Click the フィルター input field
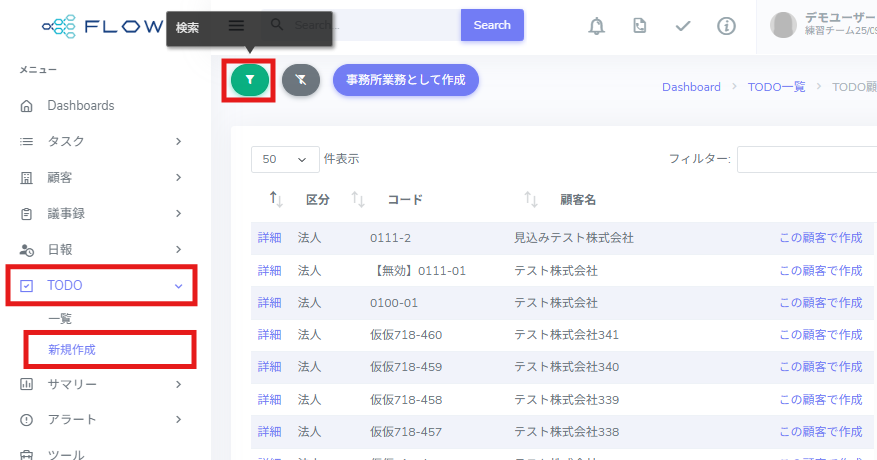The image size is (877, 460). click(806, 159)
